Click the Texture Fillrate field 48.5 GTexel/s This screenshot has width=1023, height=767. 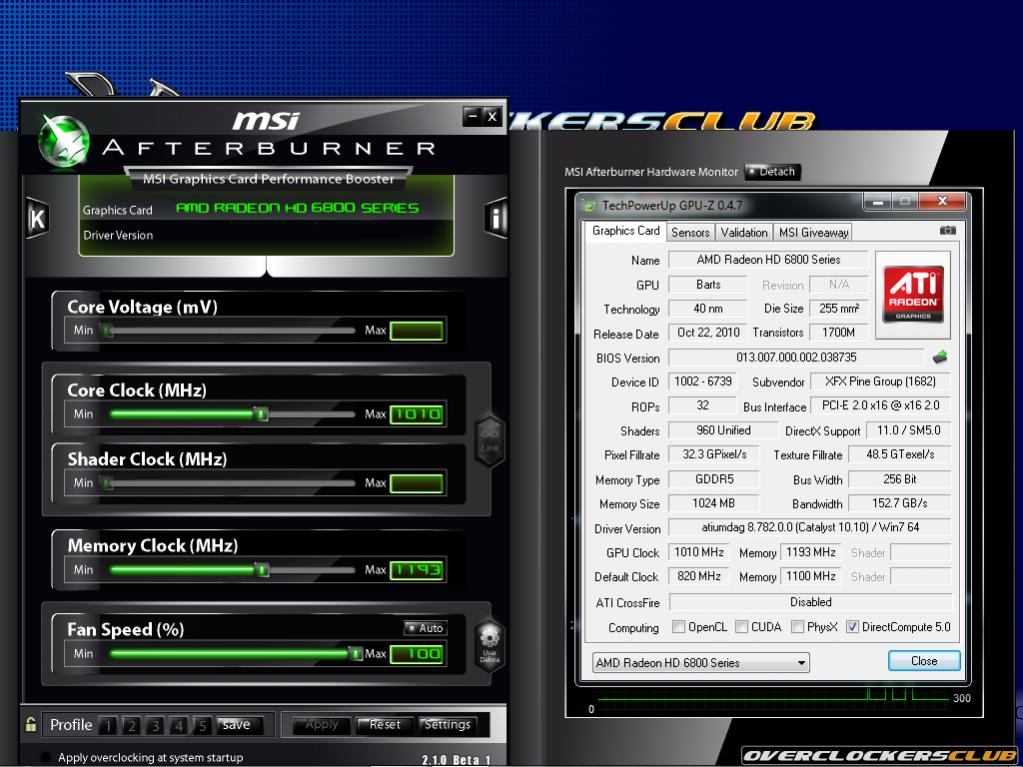coord(899,455)
